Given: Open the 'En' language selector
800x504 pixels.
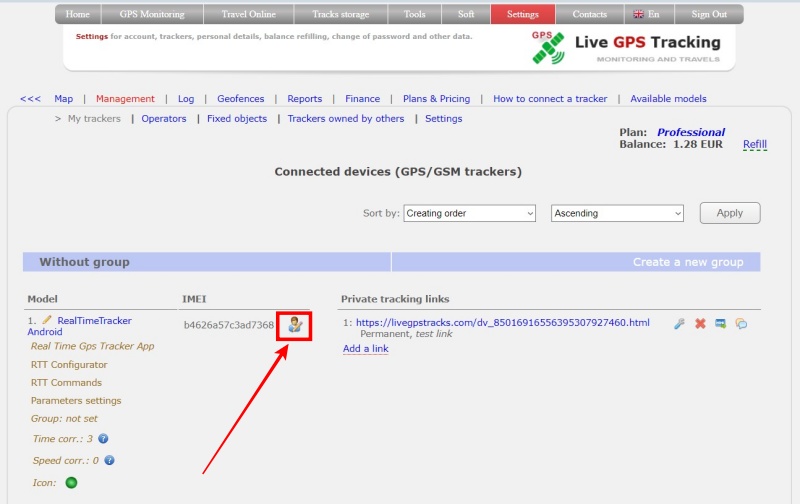Looking at the screenshot, I should [646, 15].
